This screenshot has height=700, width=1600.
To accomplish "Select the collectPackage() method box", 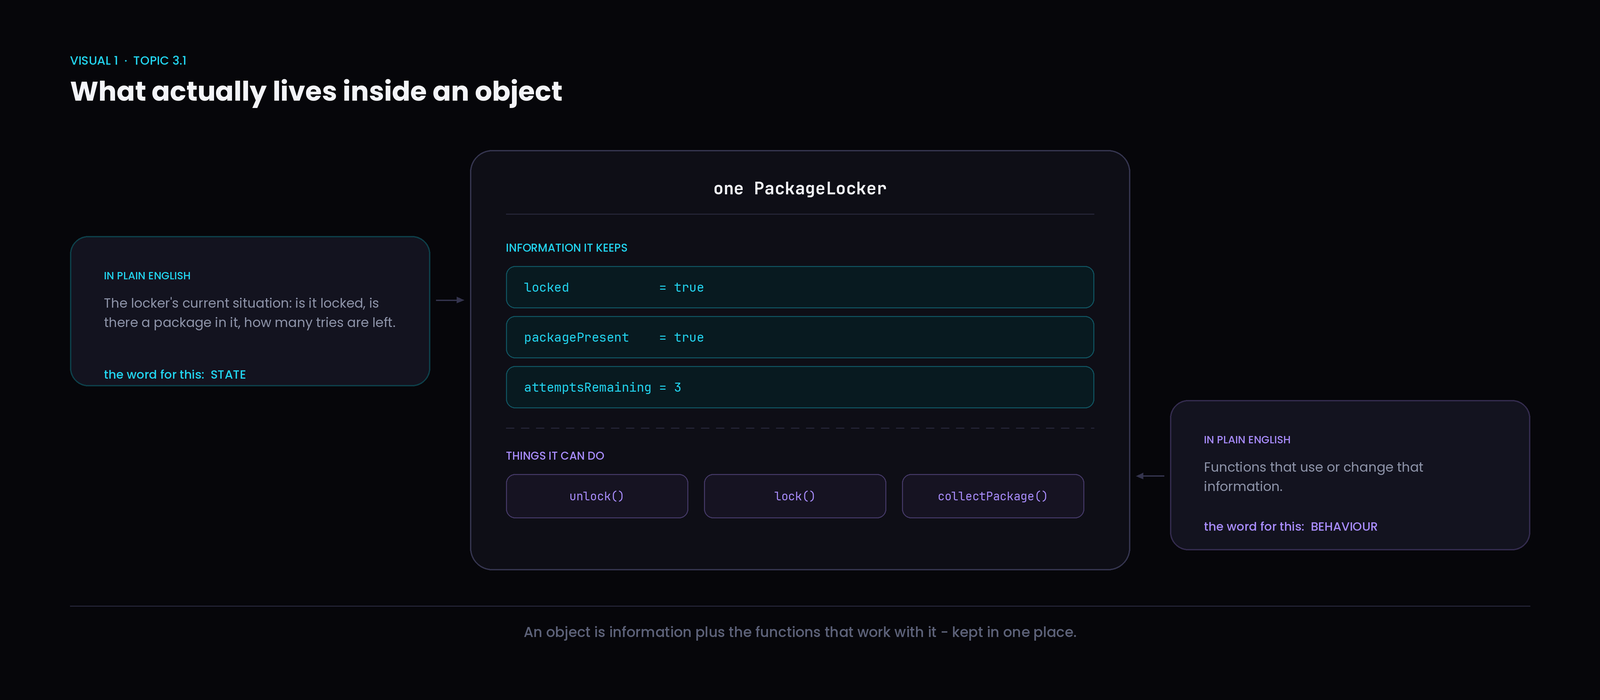I will 993,496.
